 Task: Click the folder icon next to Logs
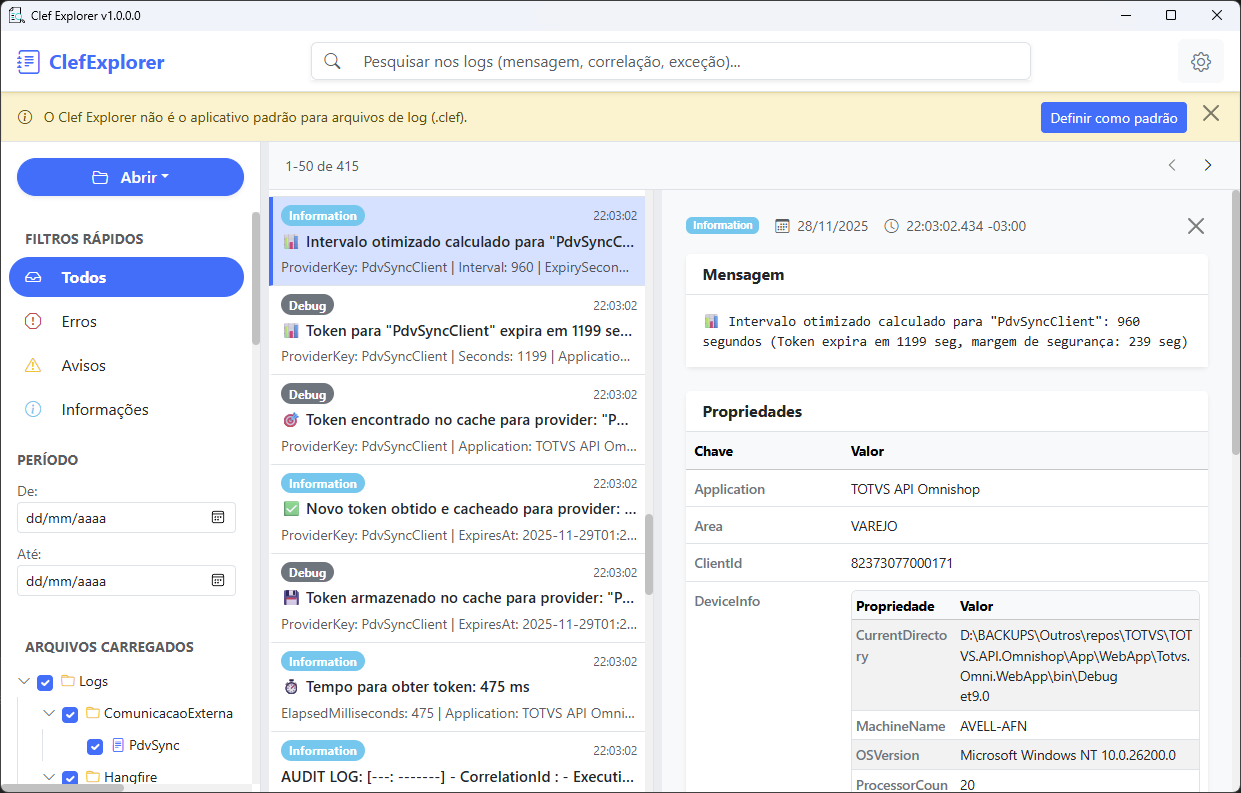pos(66,681)
